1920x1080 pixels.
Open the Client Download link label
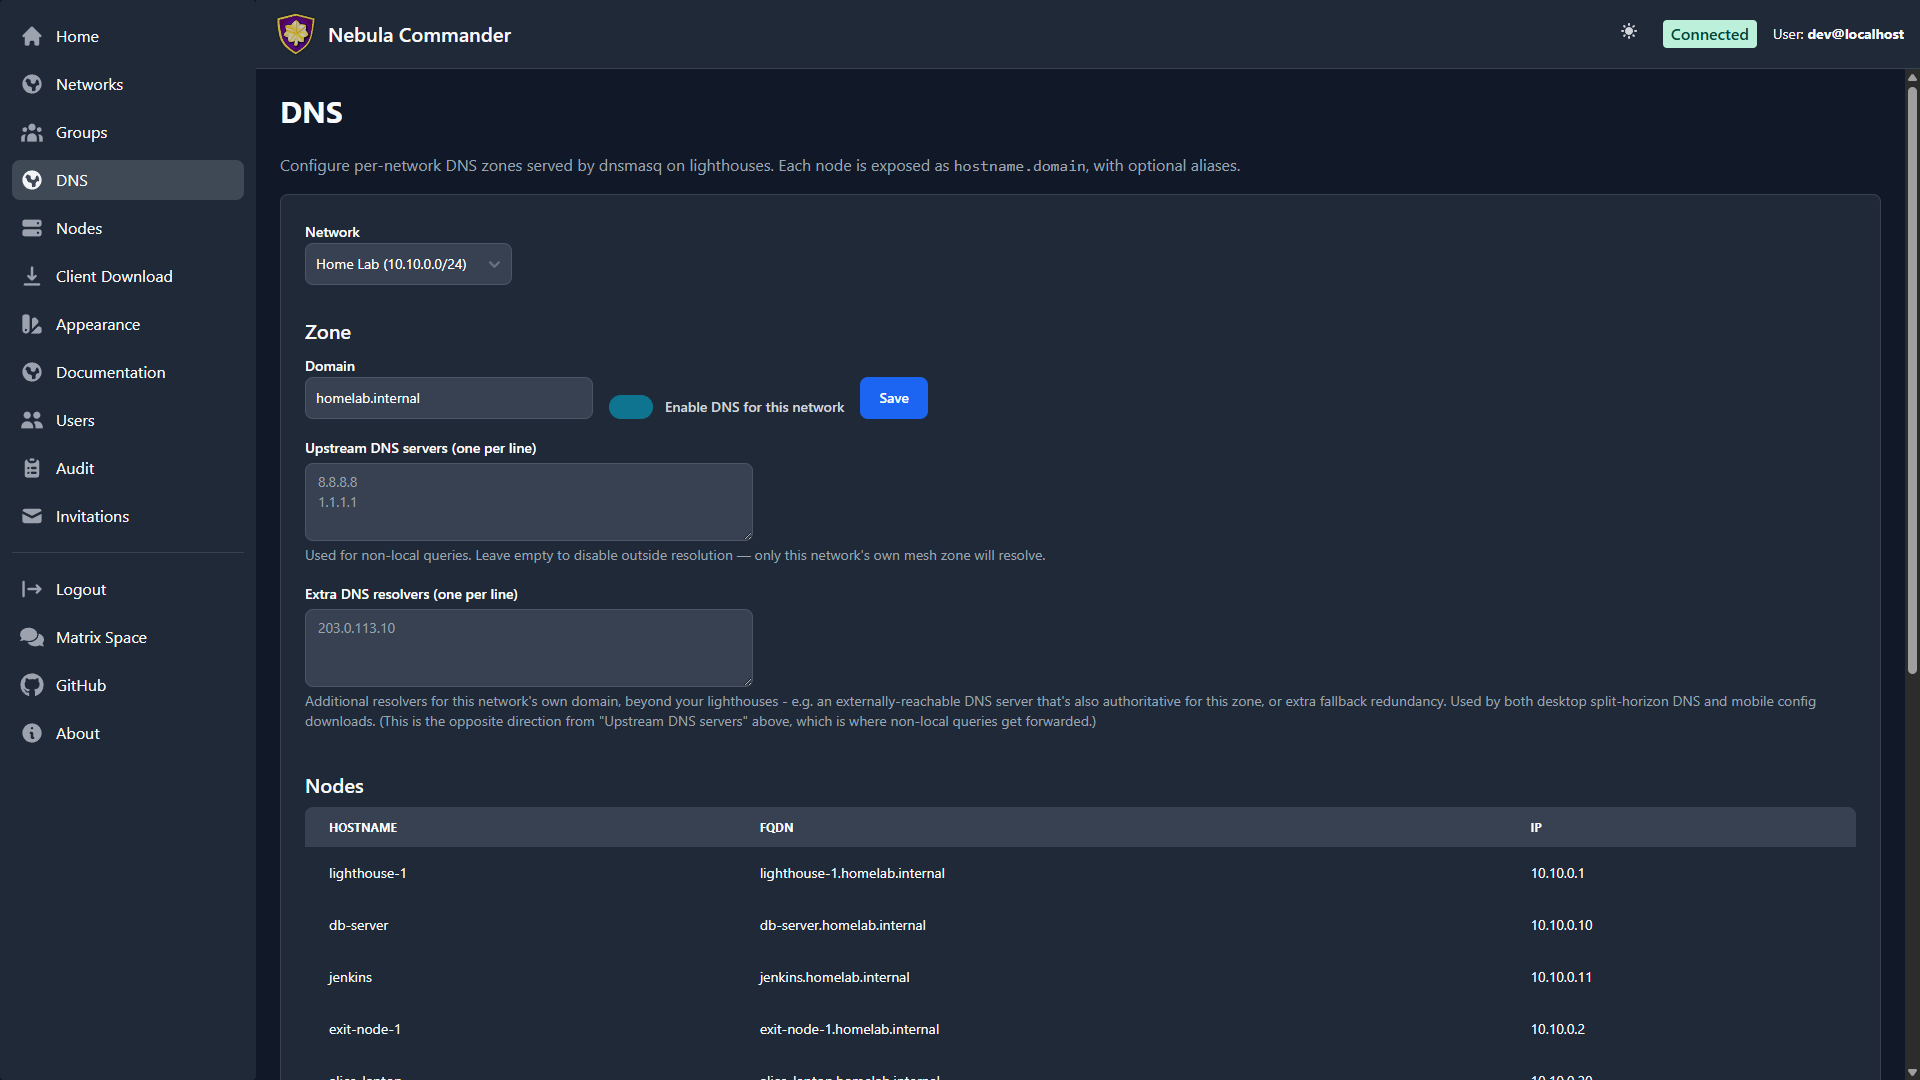pyautogui.click(x=114, y=276)
